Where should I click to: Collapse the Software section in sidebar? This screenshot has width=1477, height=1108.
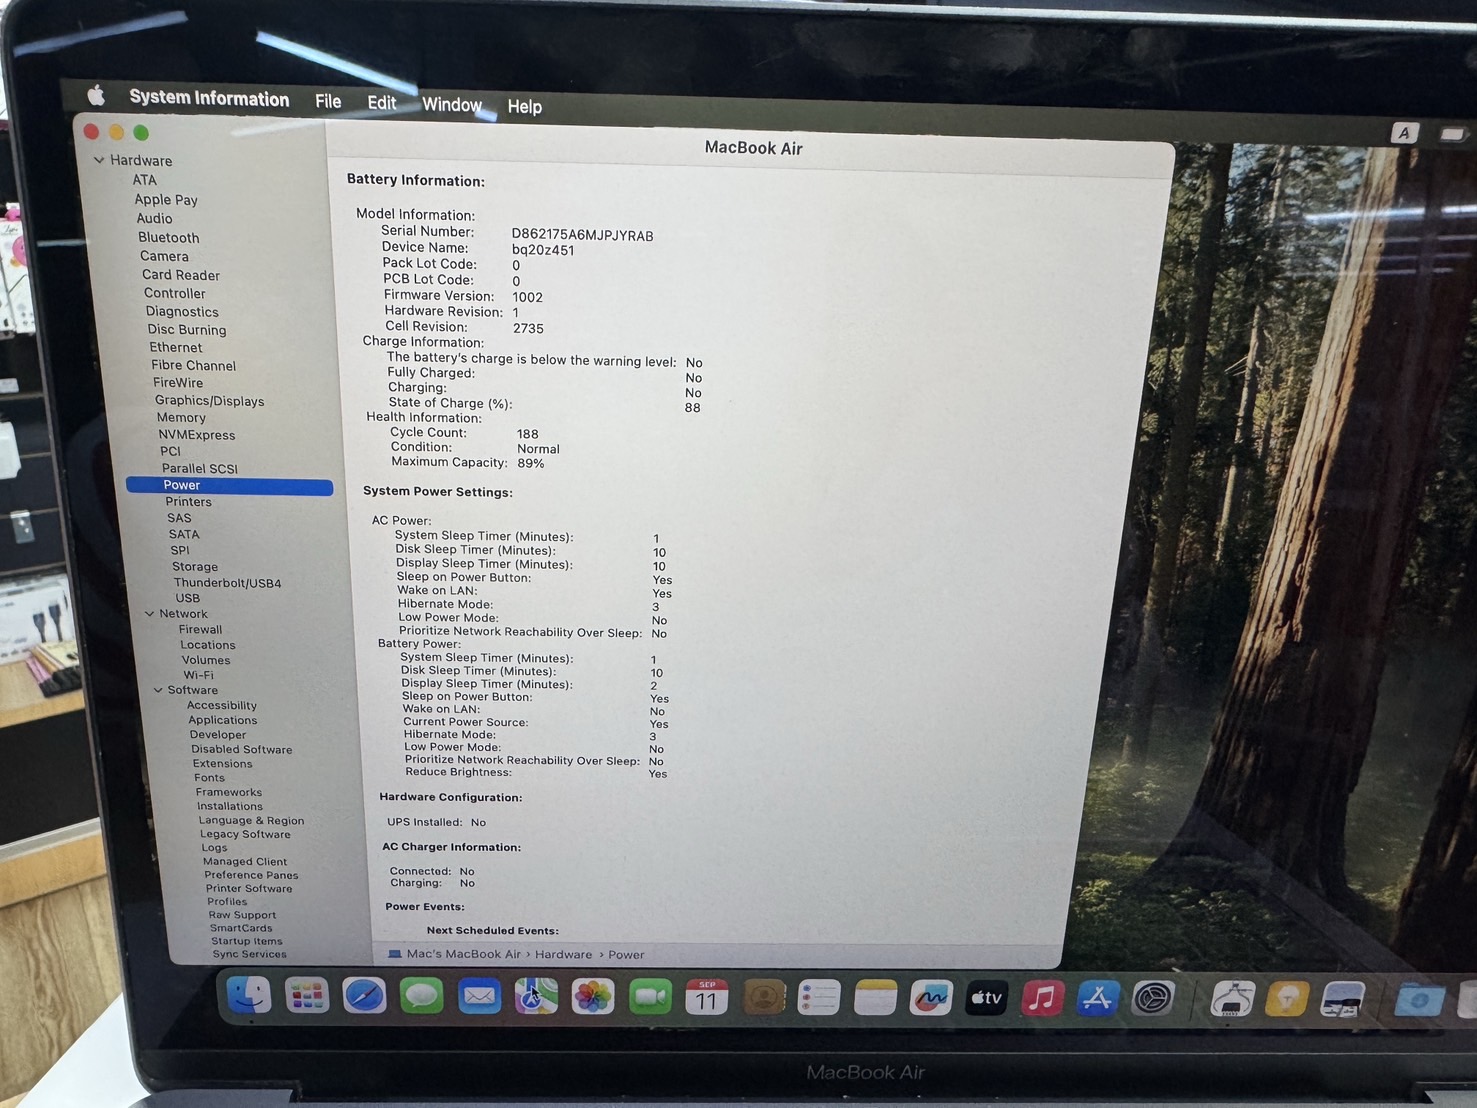158,690
